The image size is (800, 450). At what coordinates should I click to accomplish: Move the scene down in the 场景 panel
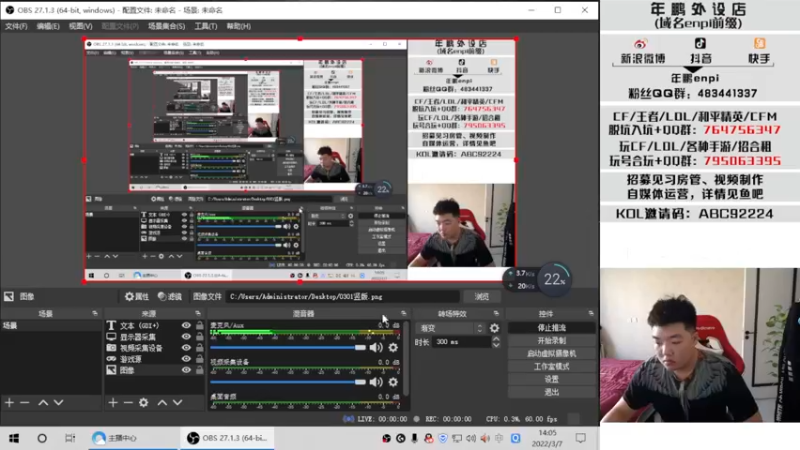click(59, 403)
